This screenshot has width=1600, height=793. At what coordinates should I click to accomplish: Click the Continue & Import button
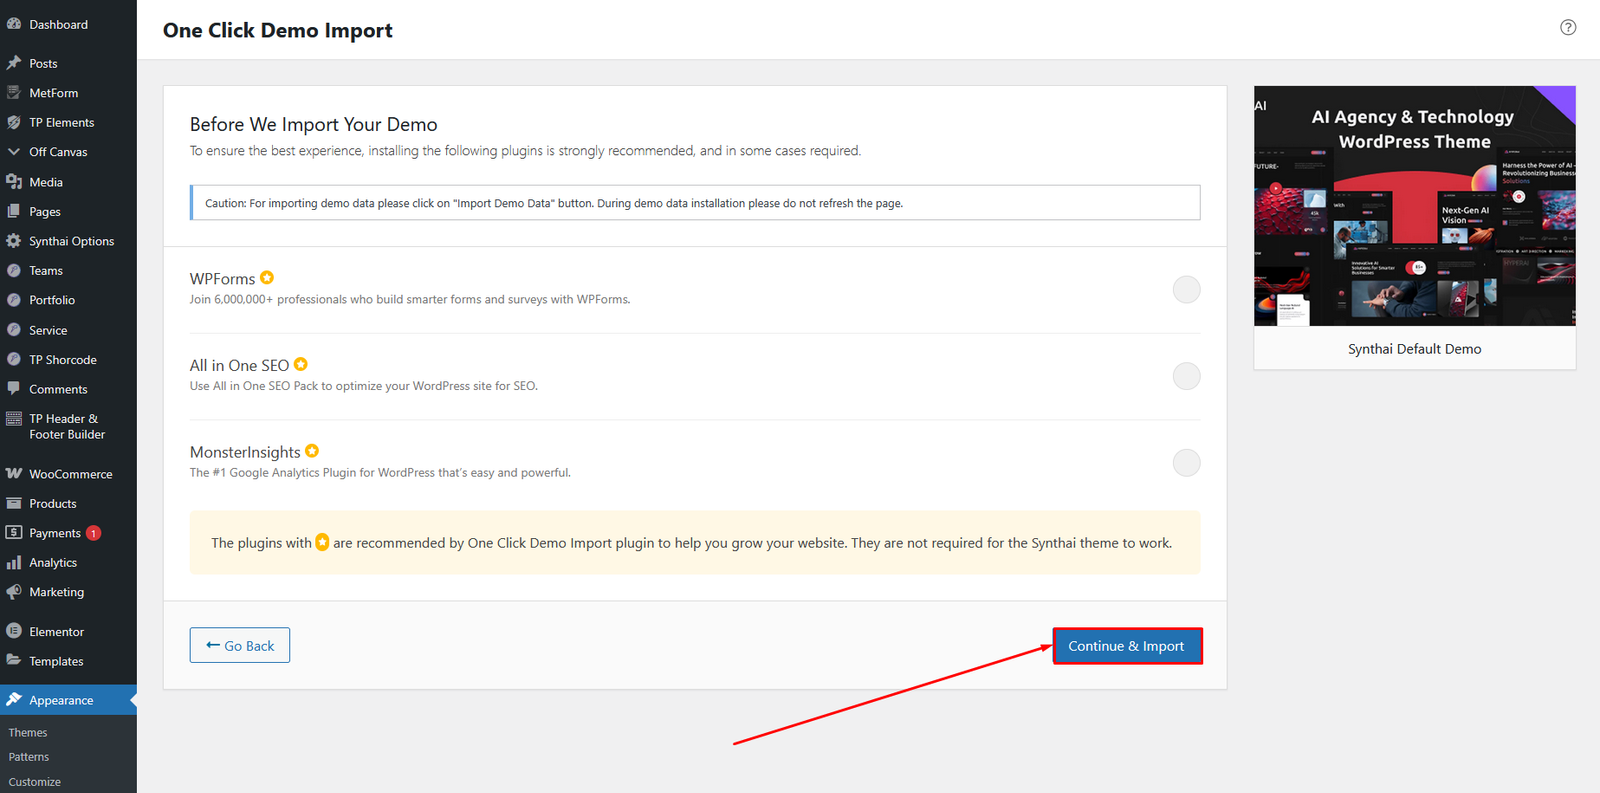(1127, 646)
